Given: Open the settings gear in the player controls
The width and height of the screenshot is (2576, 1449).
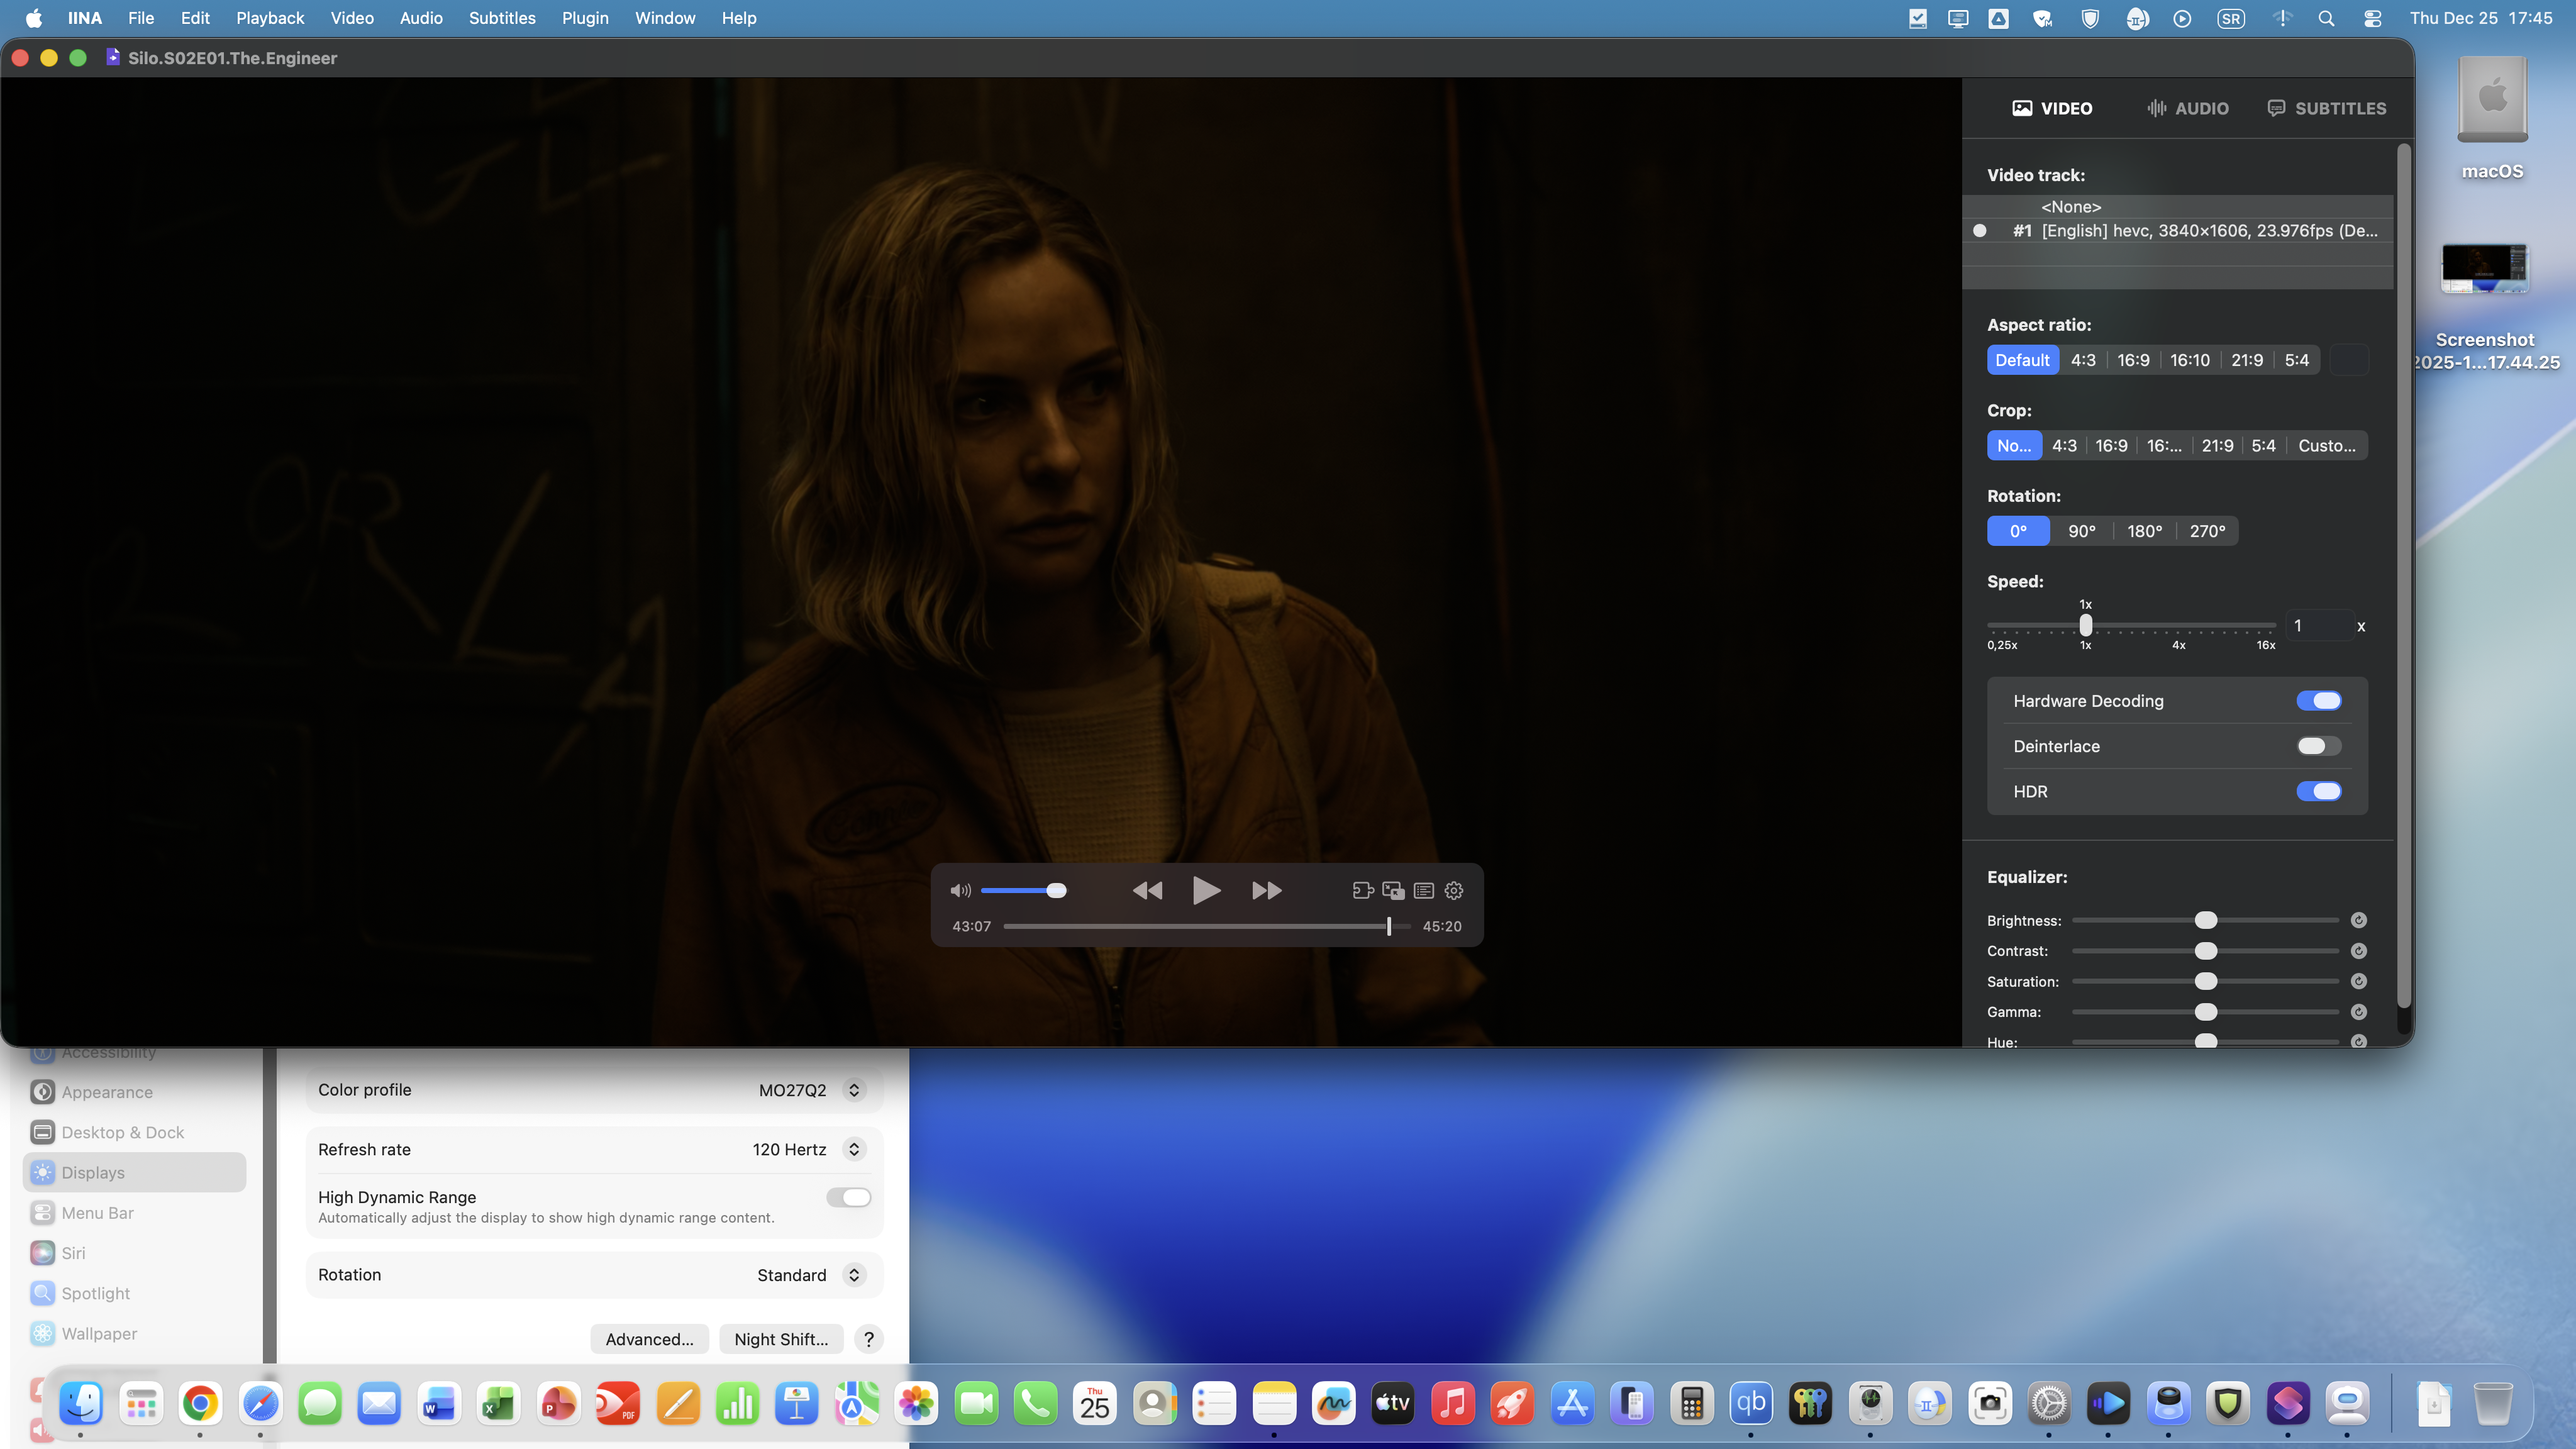Looking at the screenshot, I should [1453, 890].
